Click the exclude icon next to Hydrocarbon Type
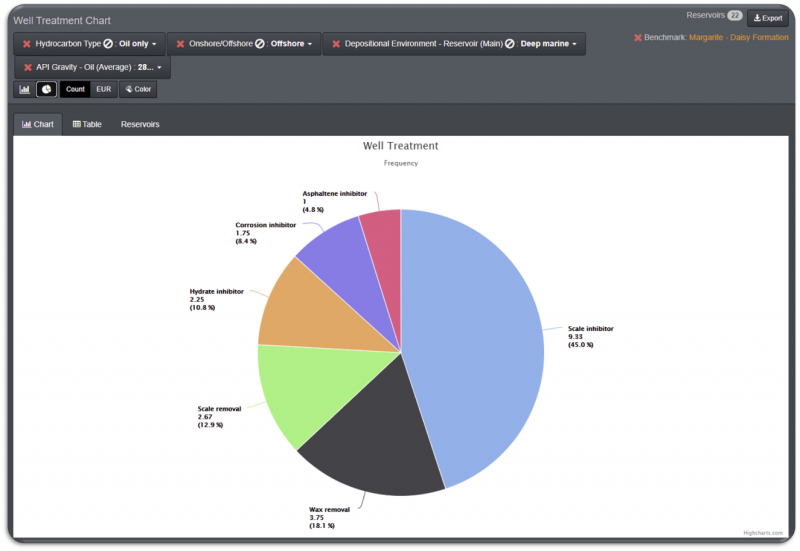The image size is (800, 551). point(108,44)
